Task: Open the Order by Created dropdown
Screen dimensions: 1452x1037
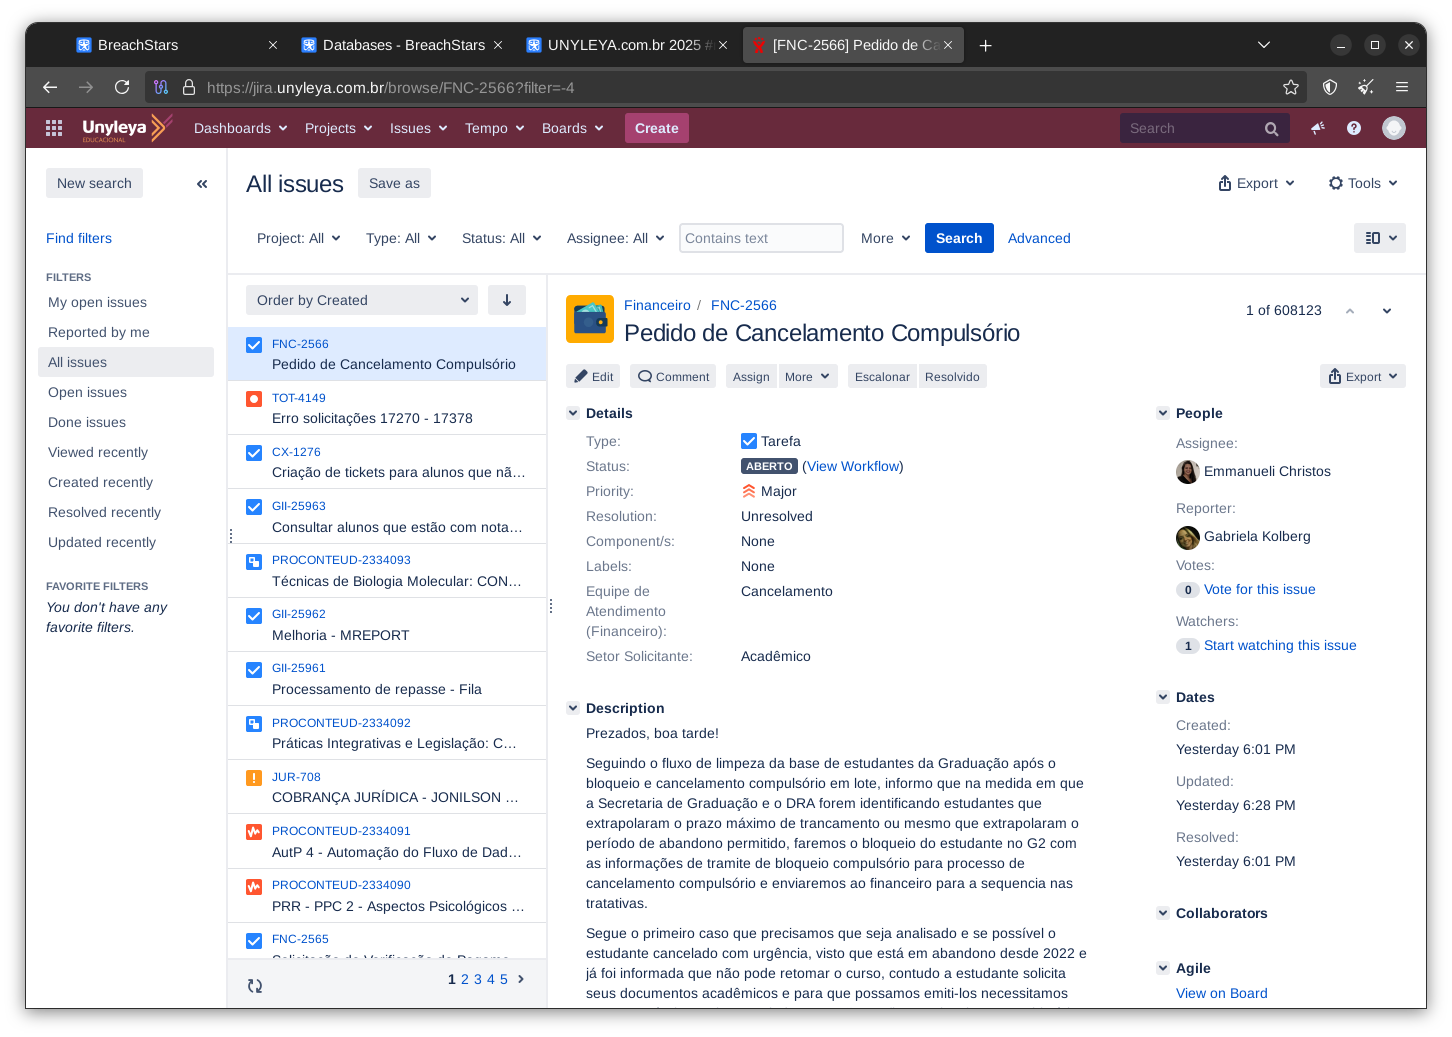Action: point(361,300)
